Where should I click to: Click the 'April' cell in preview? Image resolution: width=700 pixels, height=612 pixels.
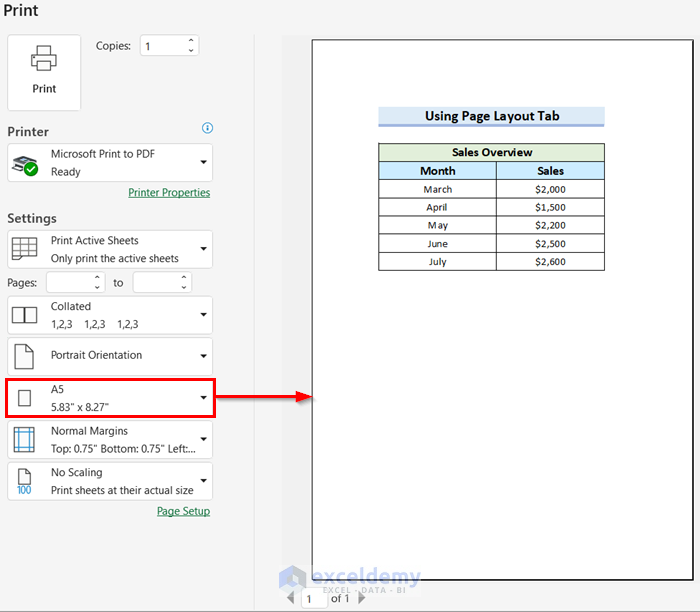pyautogui.click(x=438, y=207)
